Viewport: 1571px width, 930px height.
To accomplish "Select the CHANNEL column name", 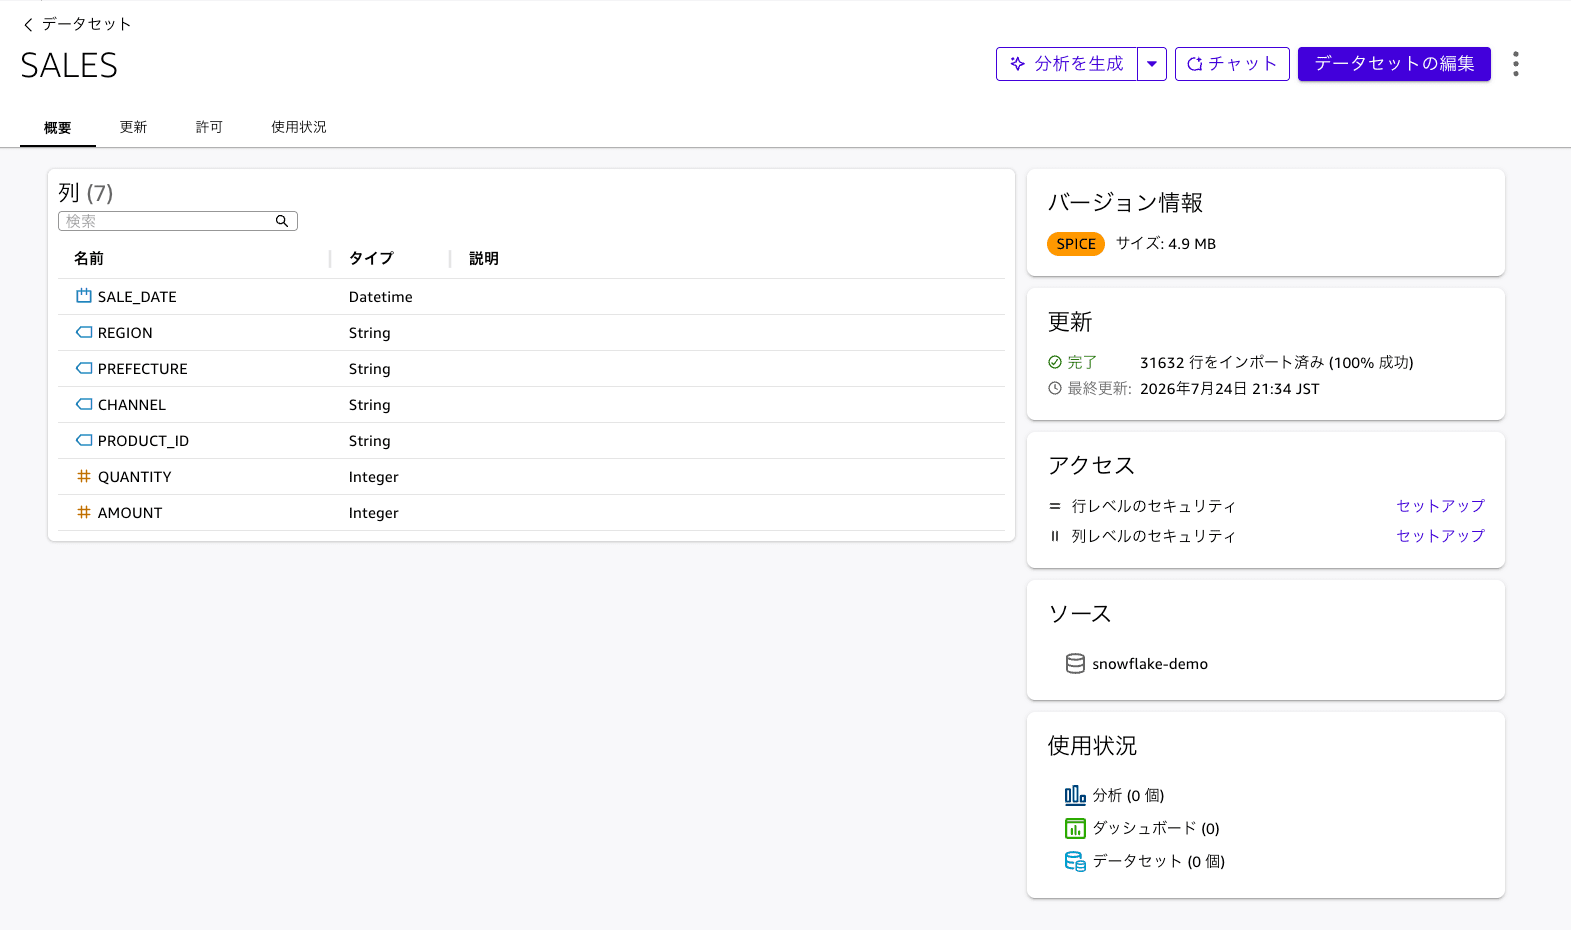I will [x=132, y=405].
